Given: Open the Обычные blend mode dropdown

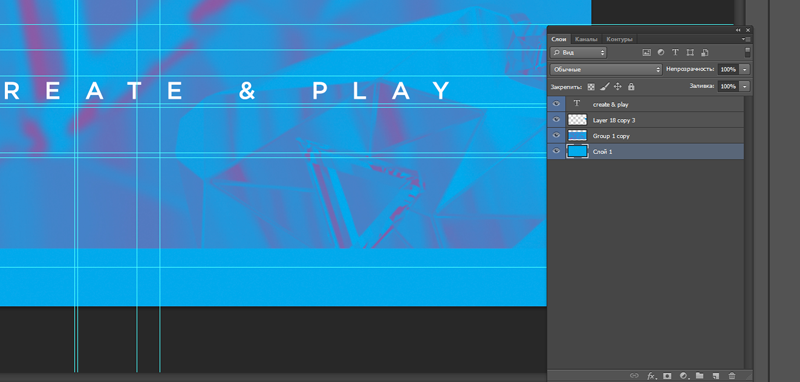Looking at the screenshot, I should tap(606, 69).
